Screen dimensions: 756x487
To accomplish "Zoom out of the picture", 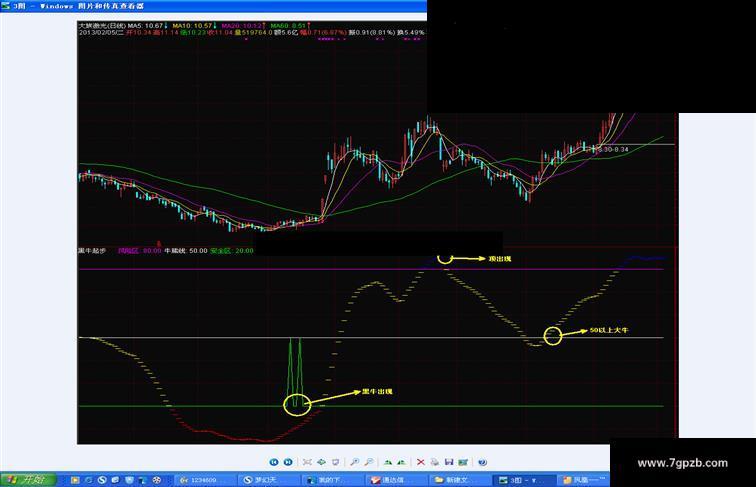I will pyautogui.click(x=369, y=462).
